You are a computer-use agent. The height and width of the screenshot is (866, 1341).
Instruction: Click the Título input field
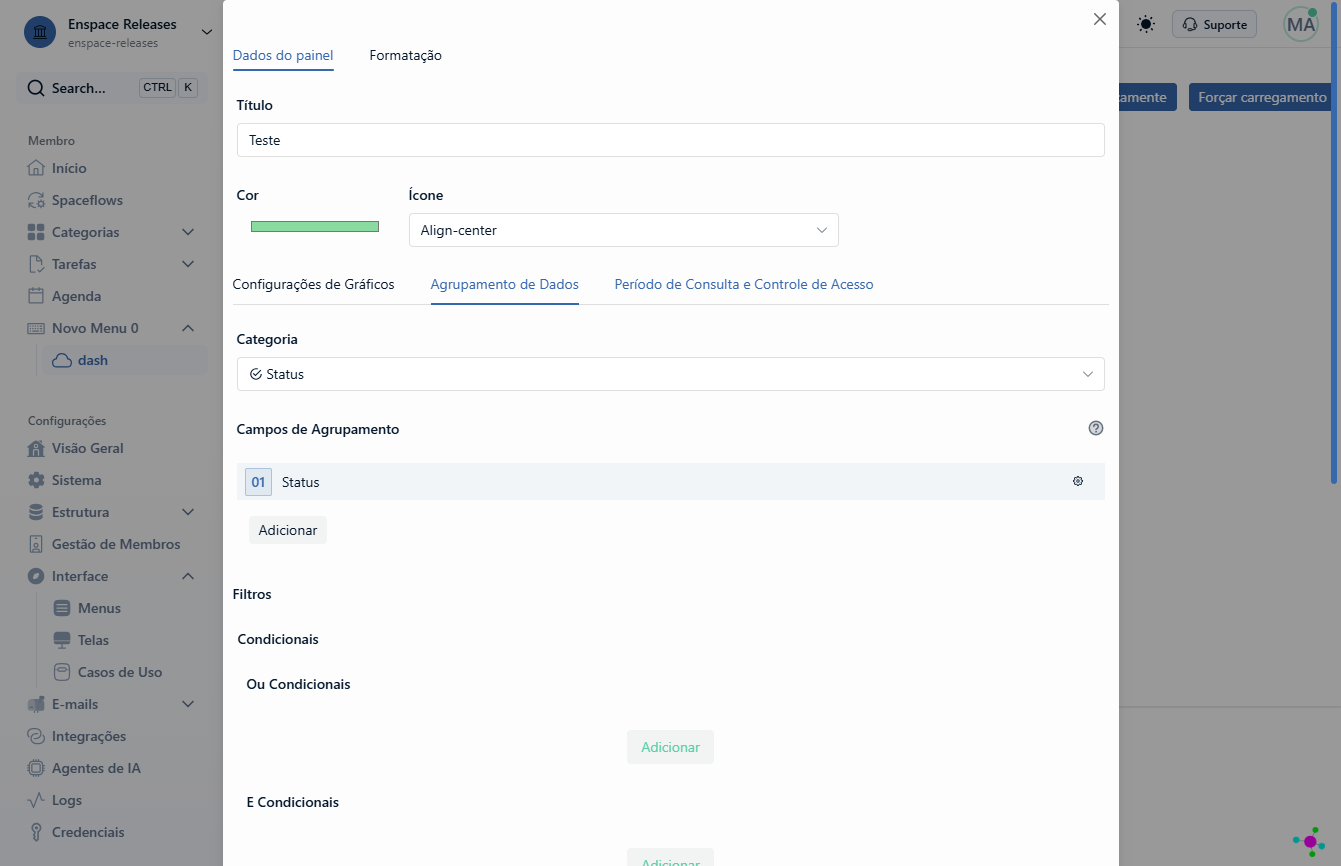pyautogui.click(x=670, y=140)
